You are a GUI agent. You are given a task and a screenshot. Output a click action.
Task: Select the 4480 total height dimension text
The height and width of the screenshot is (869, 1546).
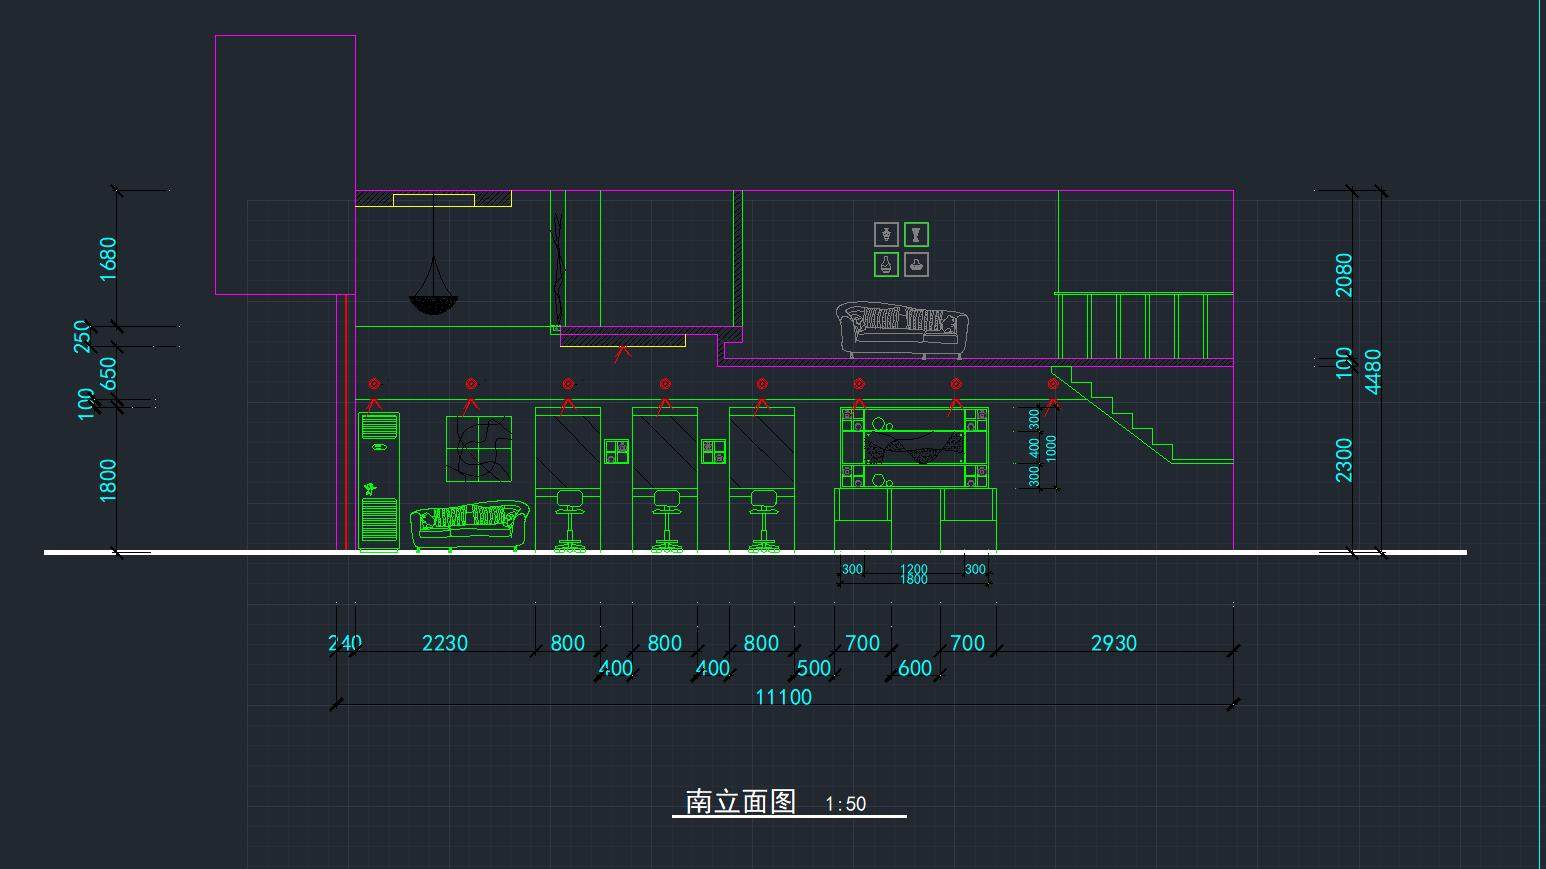pos(1373,371)
